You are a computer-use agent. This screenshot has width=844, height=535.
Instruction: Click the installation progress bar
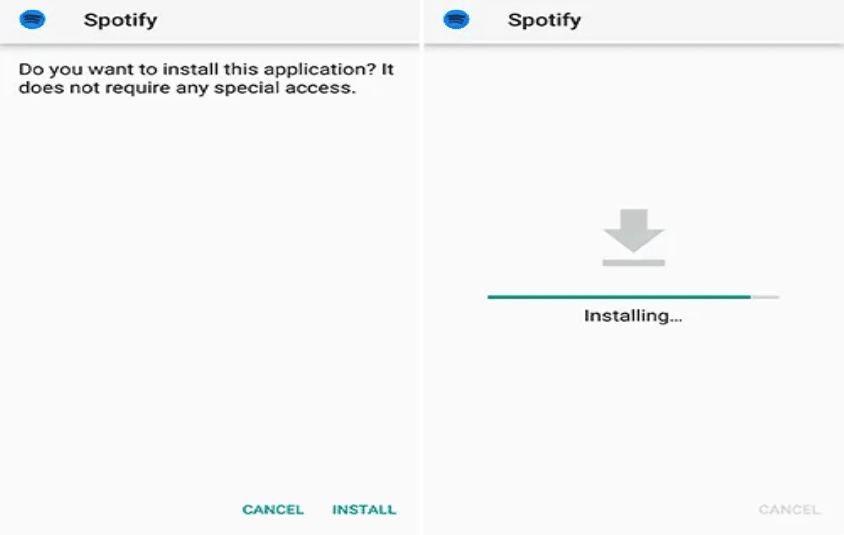(x=633, y=297)
